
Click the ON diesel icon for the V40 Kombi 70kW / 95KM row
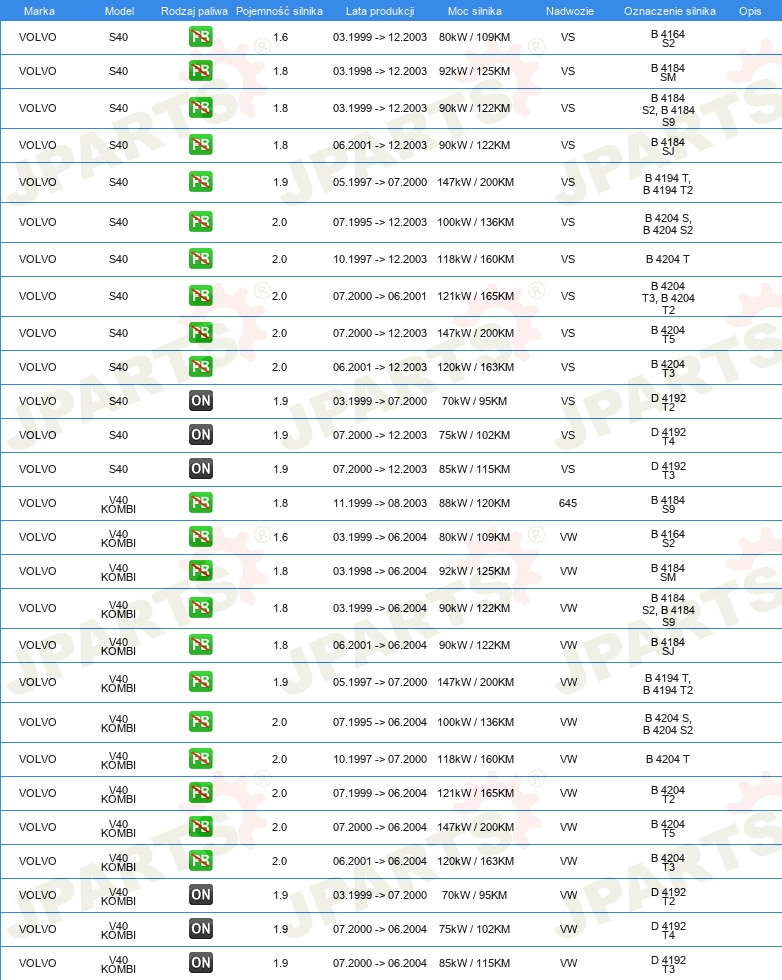click(201, 894)
